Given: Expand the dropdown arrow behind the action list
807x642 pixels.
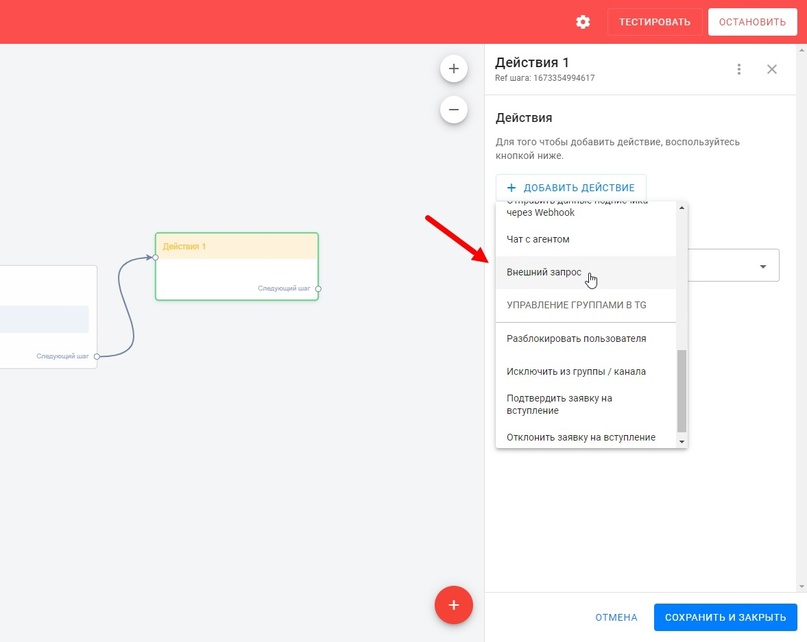Looking at the screenshot, I should click(x=763, y=267).
